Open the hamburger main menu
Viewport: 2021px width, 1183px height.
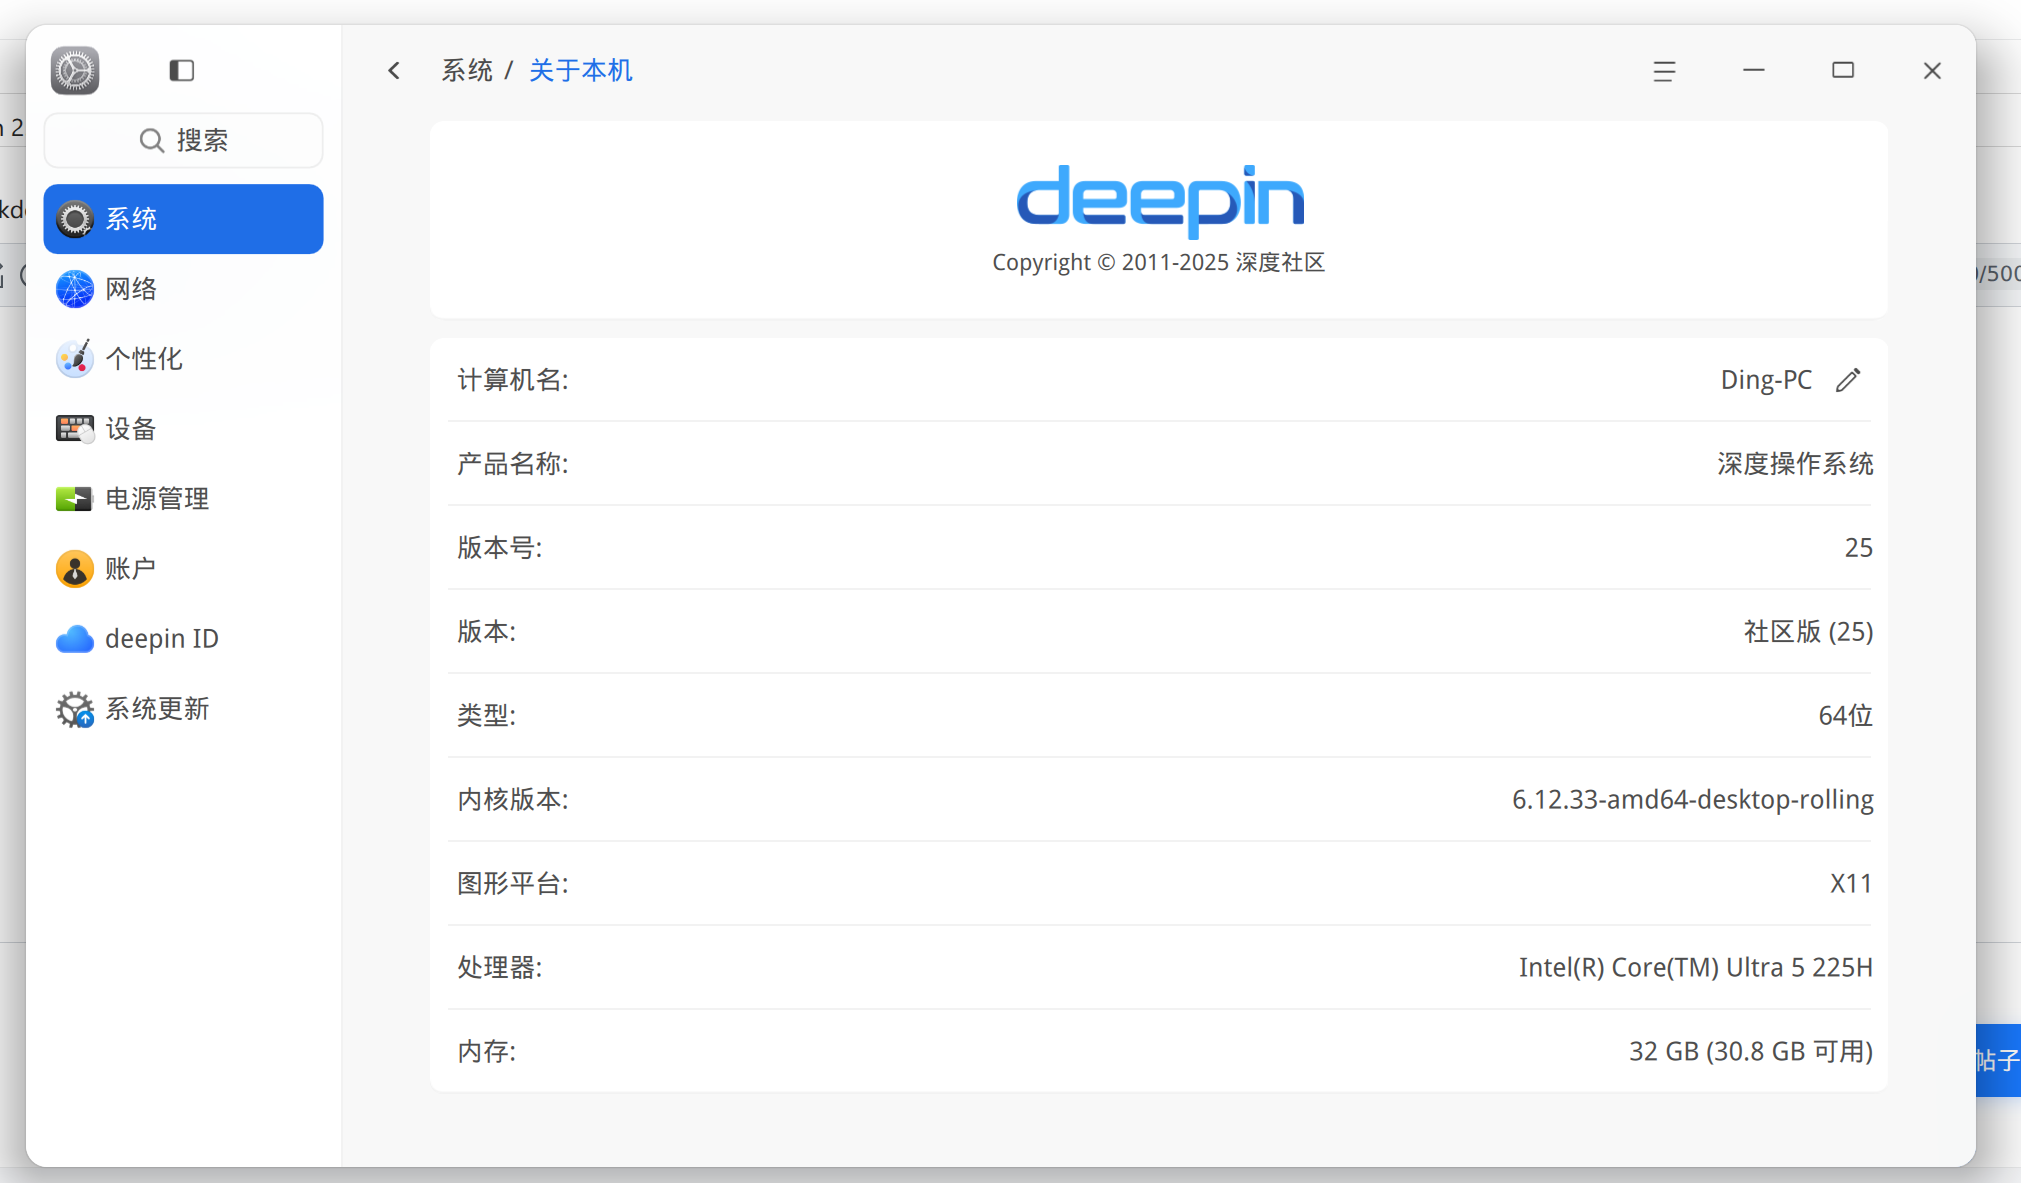click(1664, 71)
